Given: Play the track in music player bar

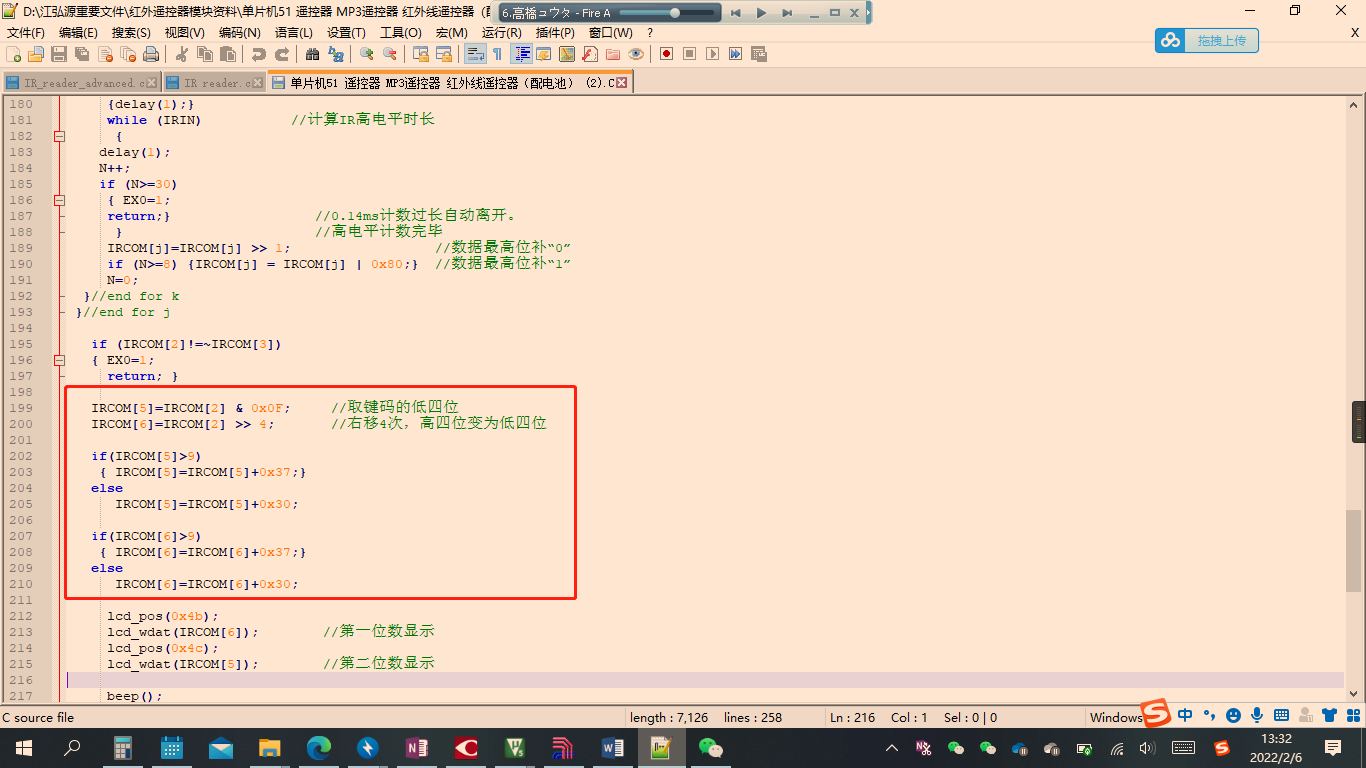Looking at the screenshot, I should 761,13.
